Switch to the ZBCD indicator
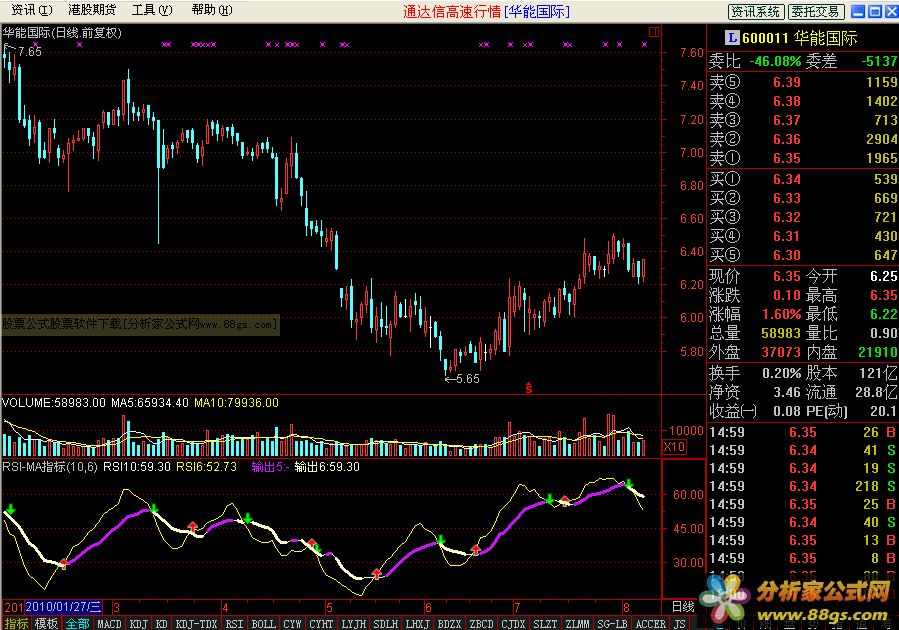The height and width of the screenshot is (630, 899). coord(481,624)
